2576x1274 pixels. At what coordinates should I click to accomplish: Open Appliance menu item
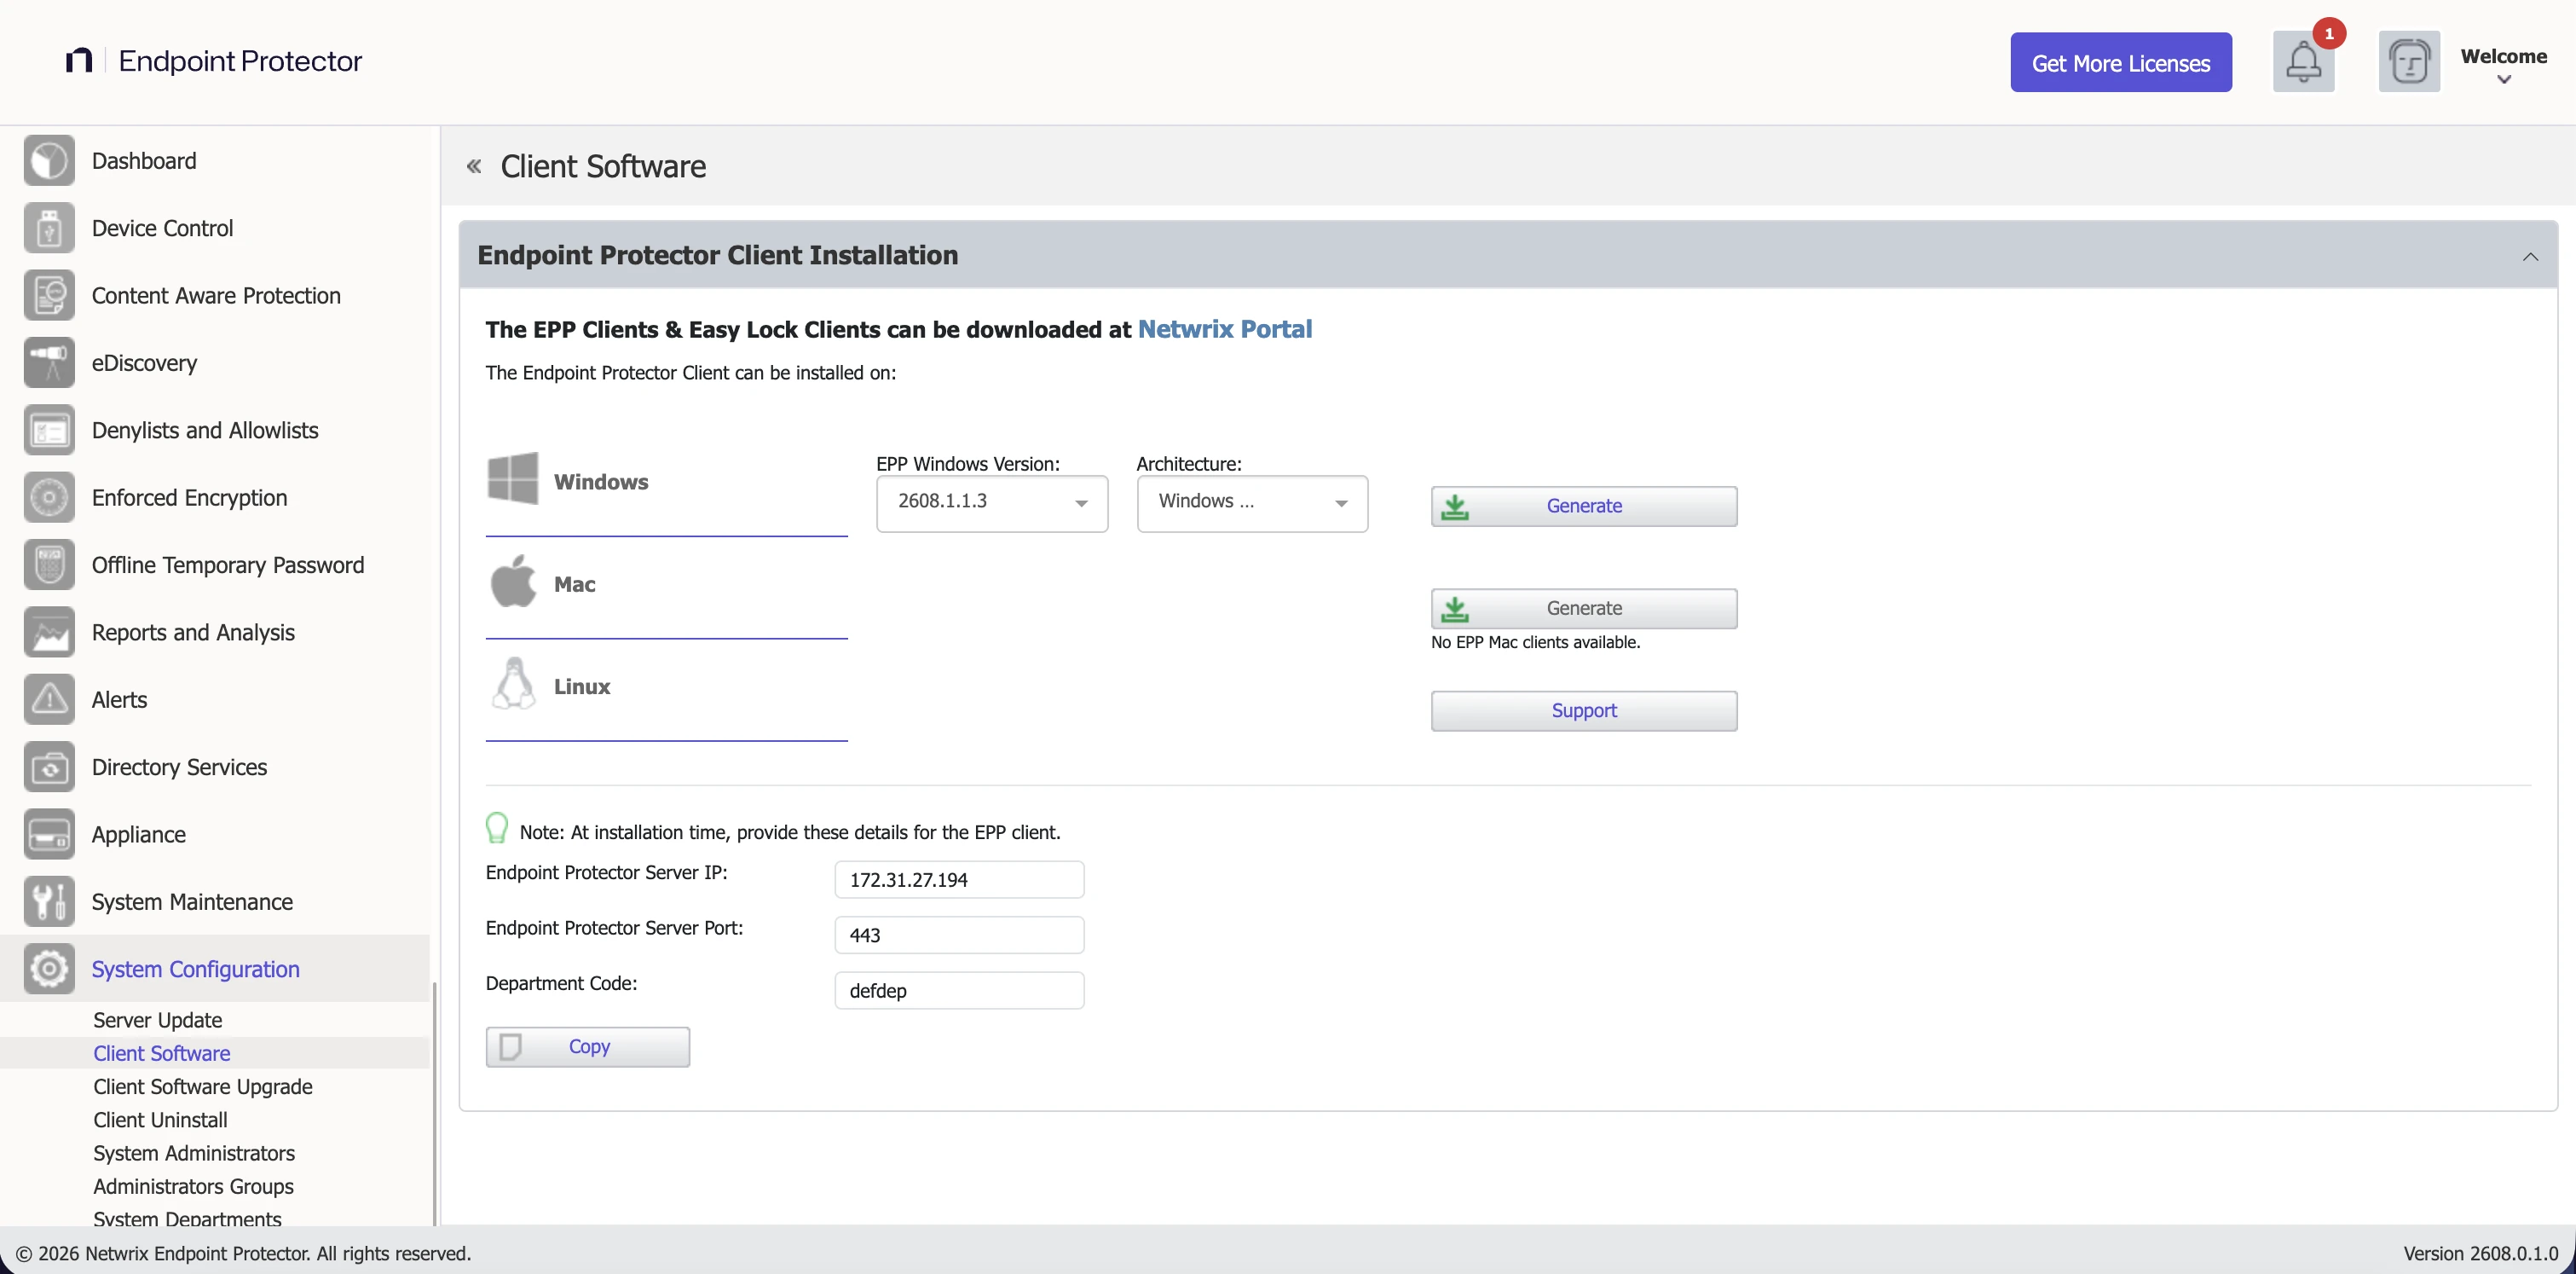click(x=138, y=835)
